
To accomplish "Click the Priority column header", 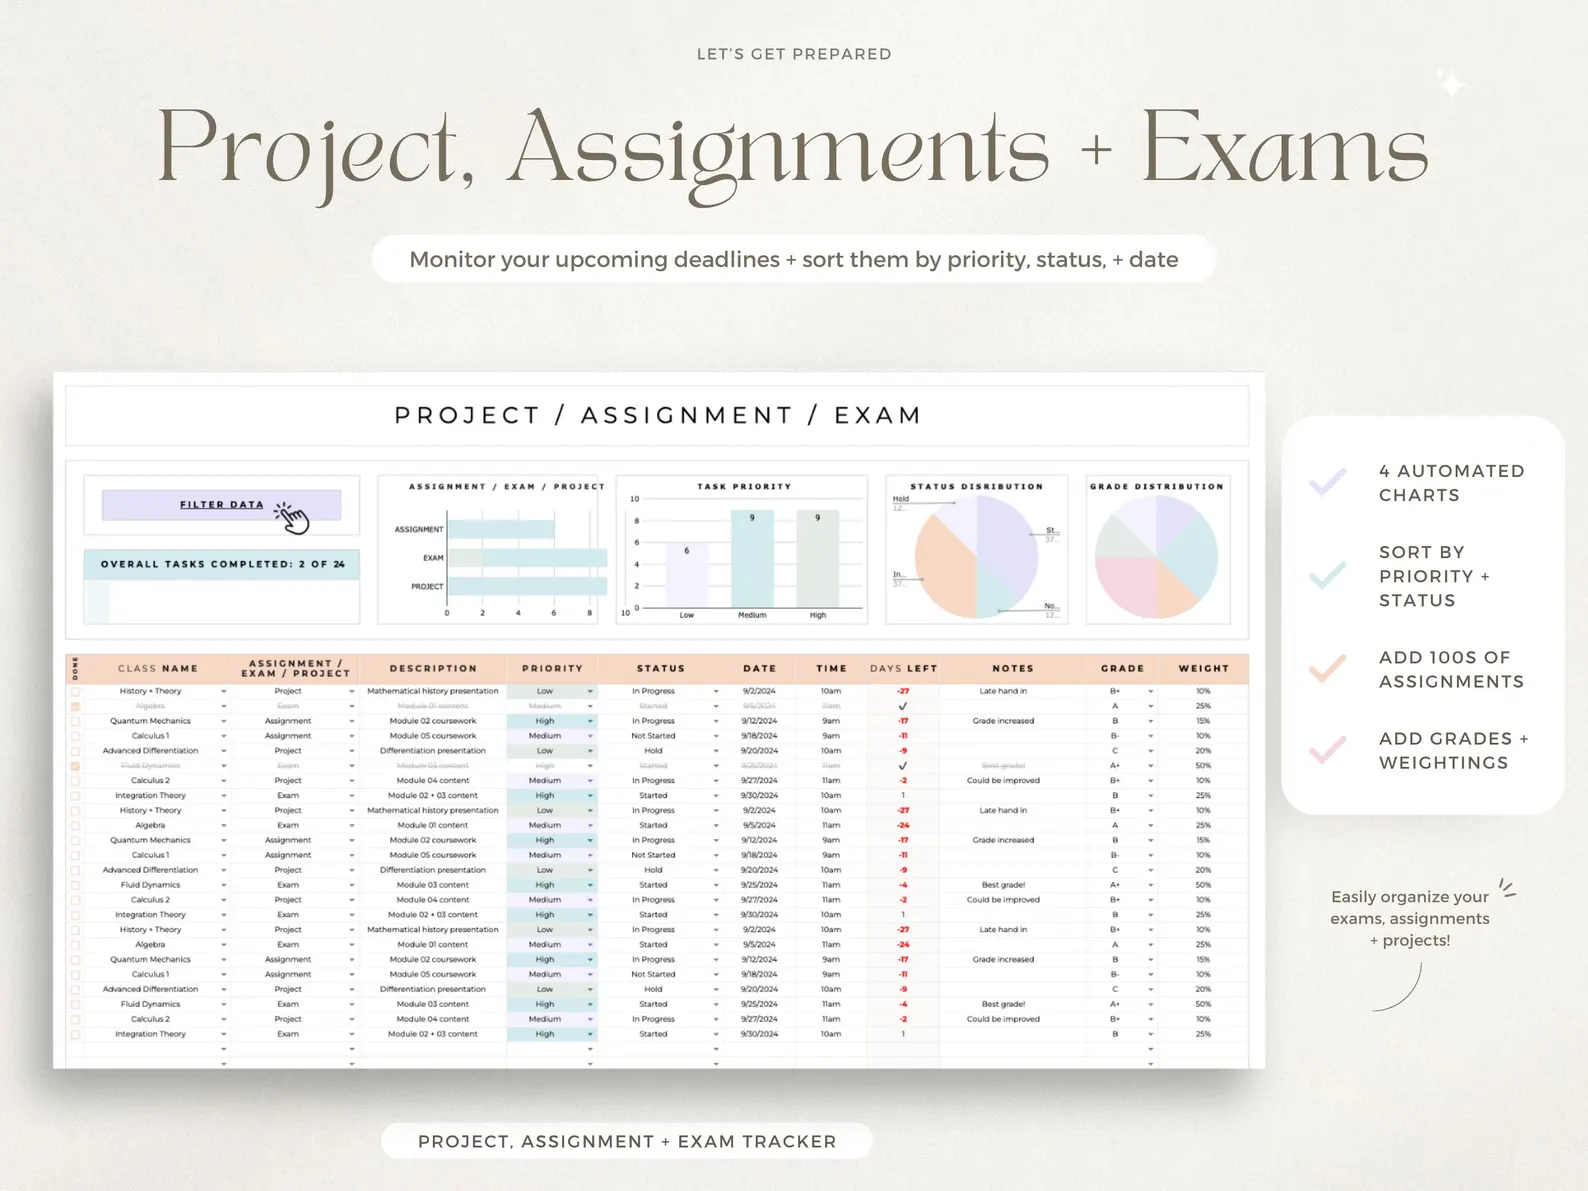I will coord(552,668).
